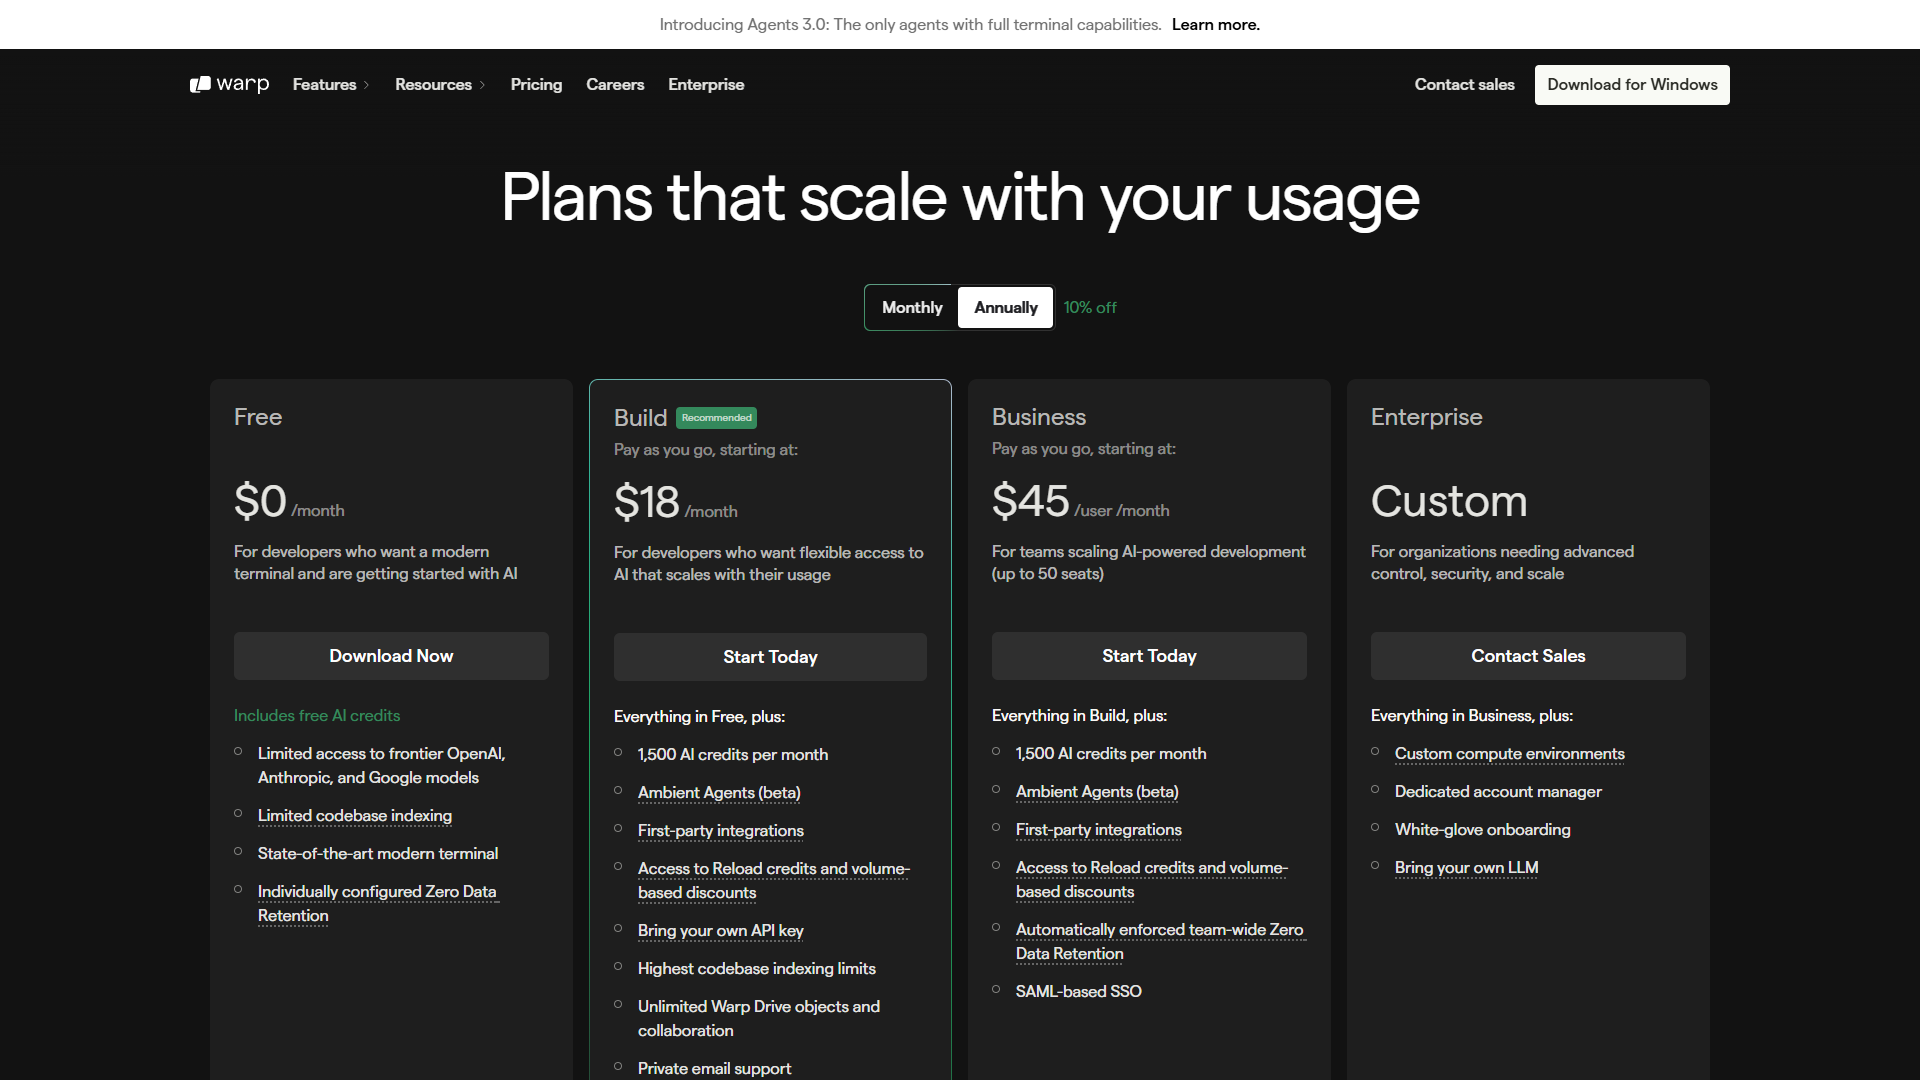Screen dimensions: 1920x1080
Task: Open the Pricing page
Action: click(x=536, y=84)
